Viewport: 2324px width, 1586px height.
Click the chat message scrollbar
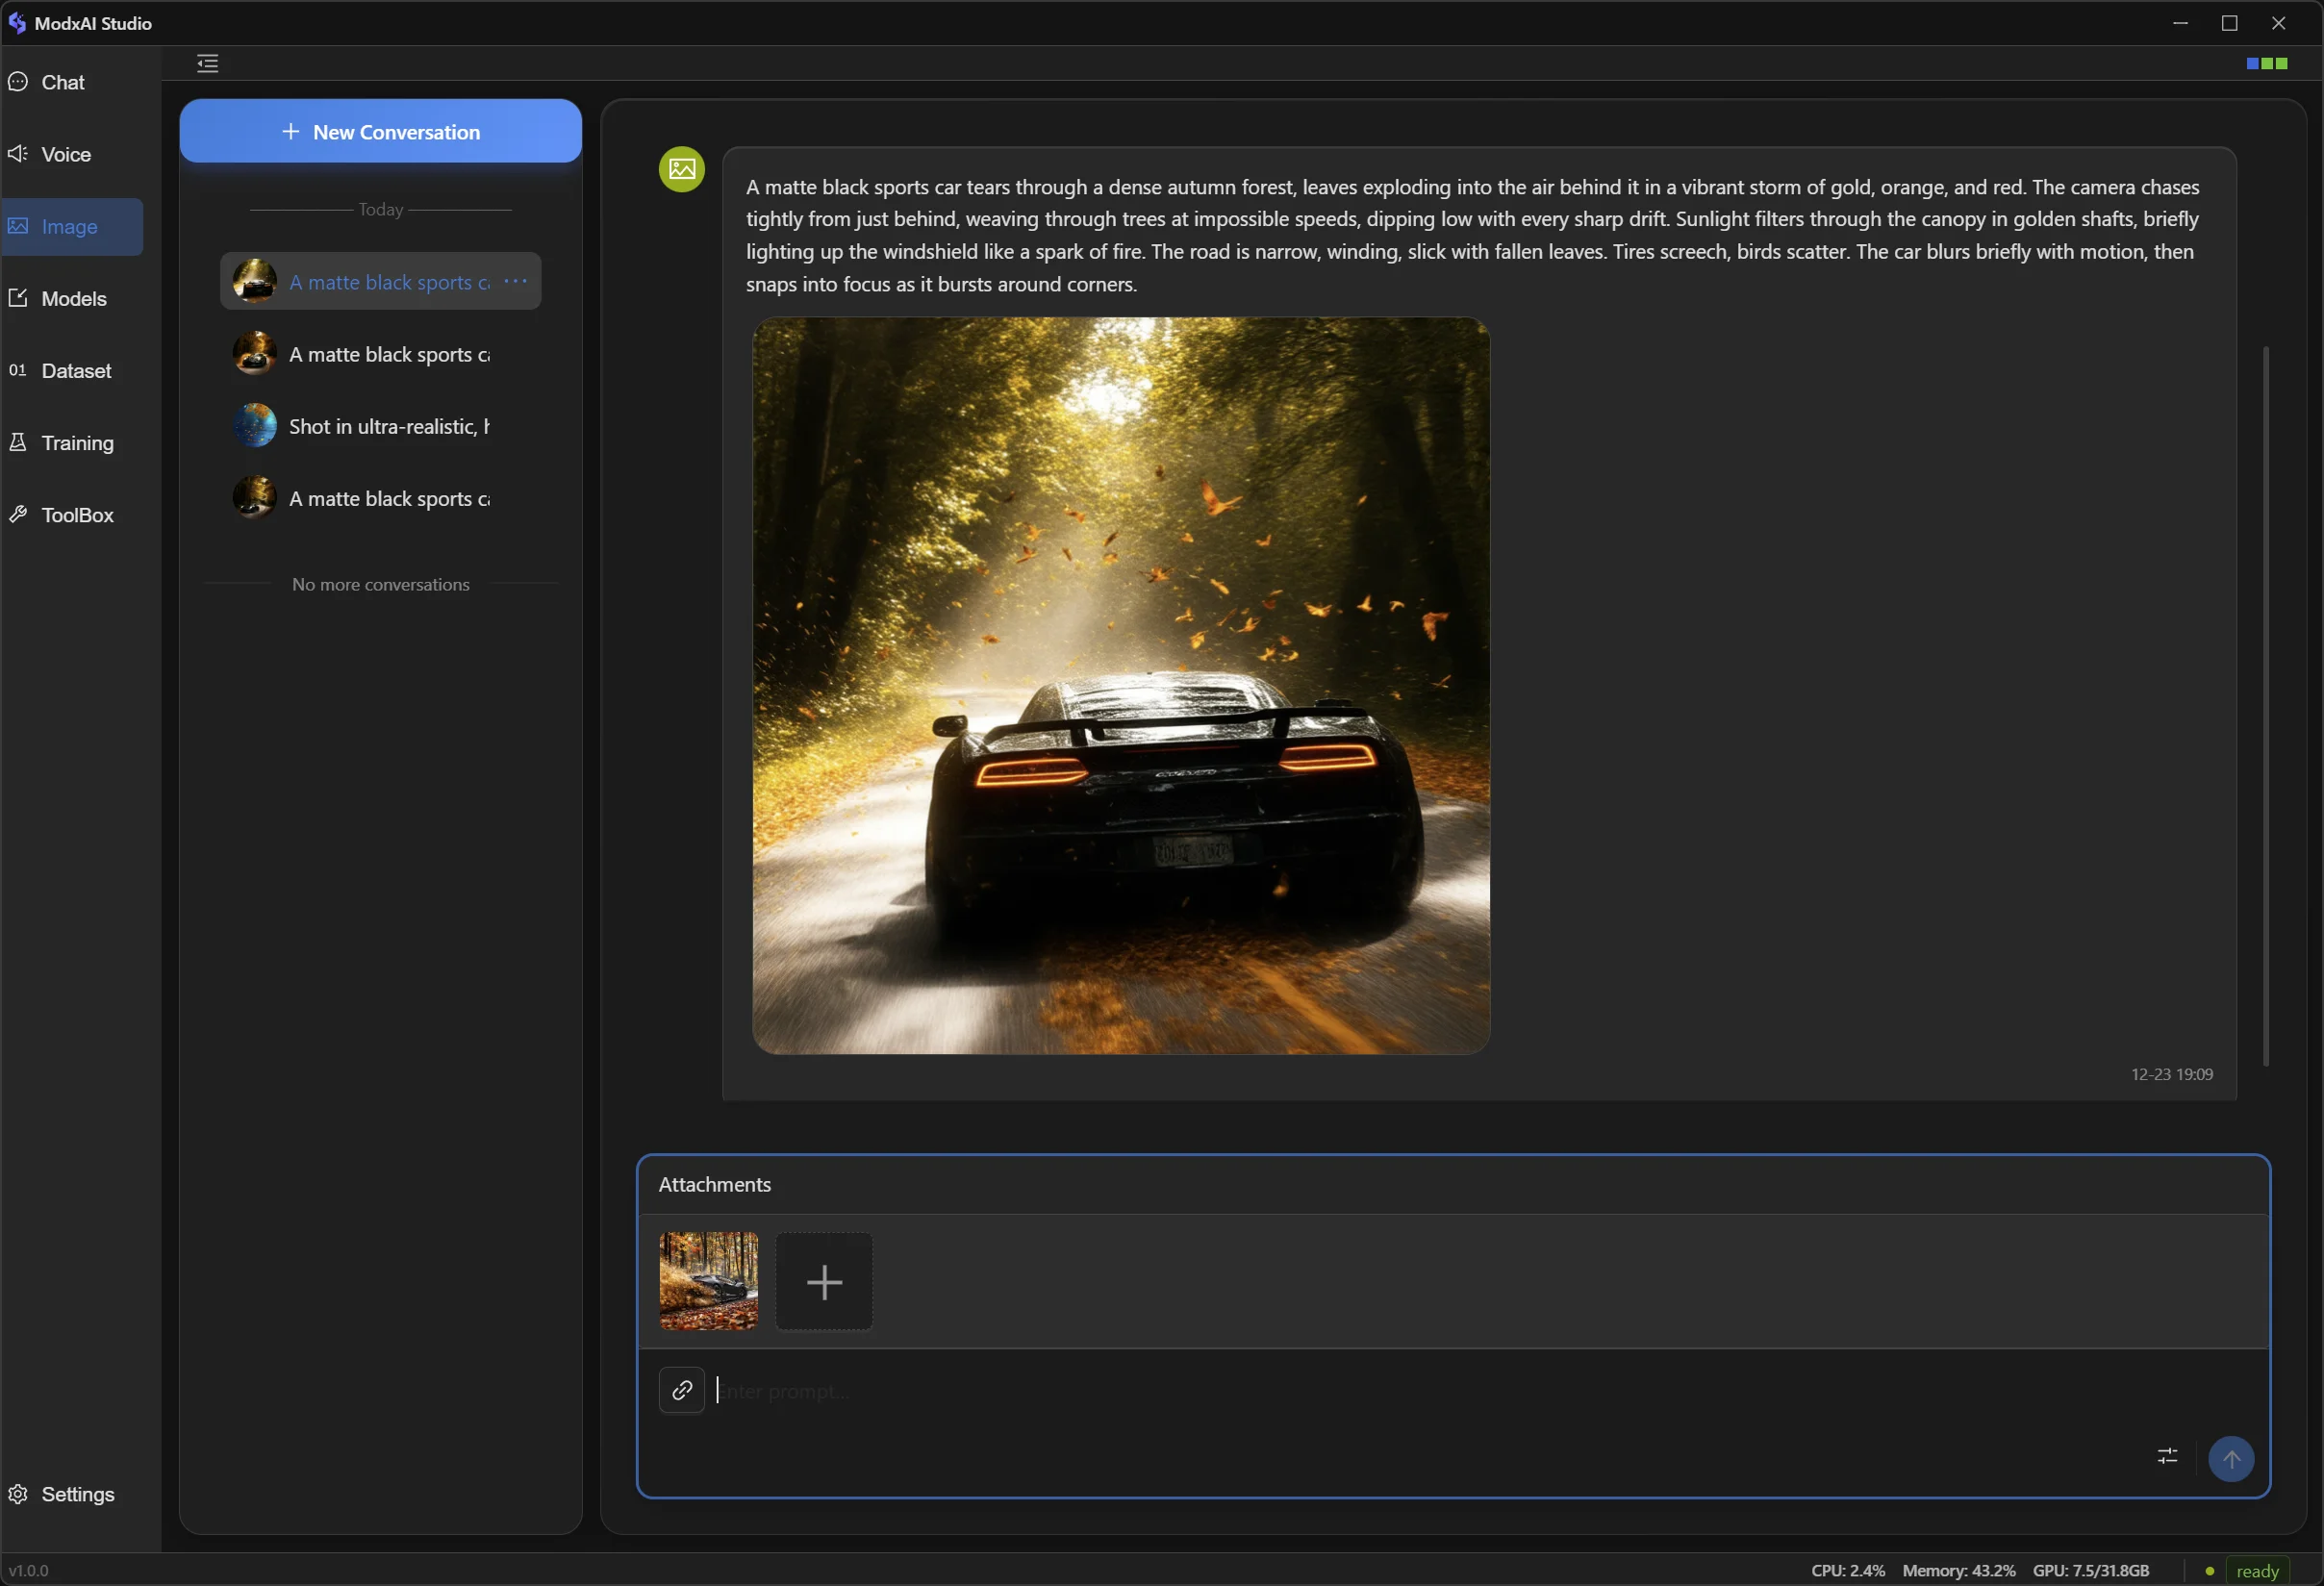coord(2265,705)
